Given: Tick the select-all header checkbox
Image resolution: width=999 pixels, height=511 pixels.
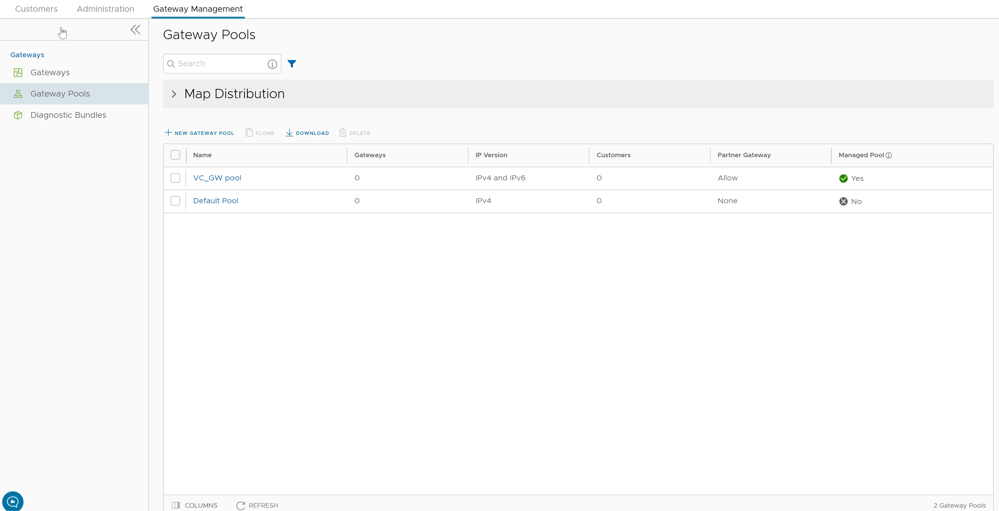Looking at the screenshot, I should coord(175,155).
